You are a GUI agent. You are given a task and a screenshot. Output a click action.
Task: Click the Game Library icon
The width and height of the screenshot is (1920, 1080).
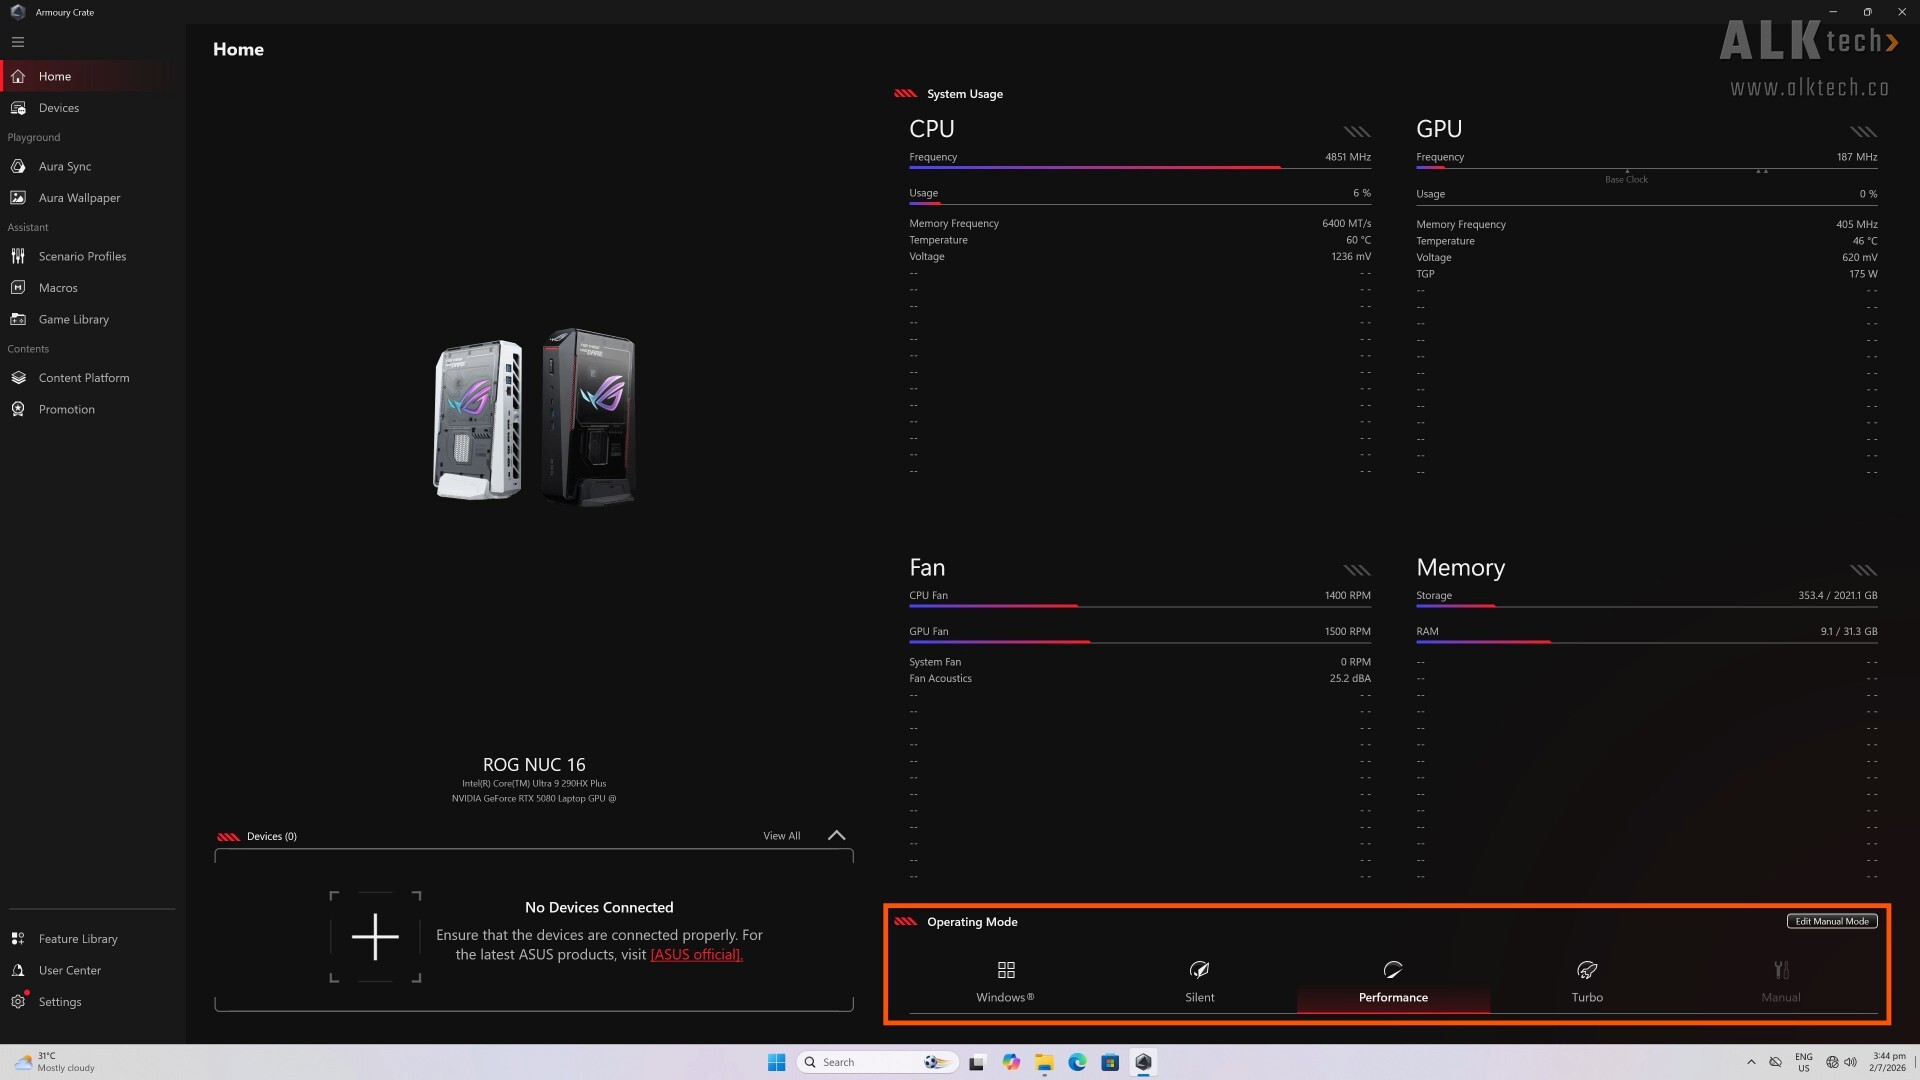(x=18, y=319)
